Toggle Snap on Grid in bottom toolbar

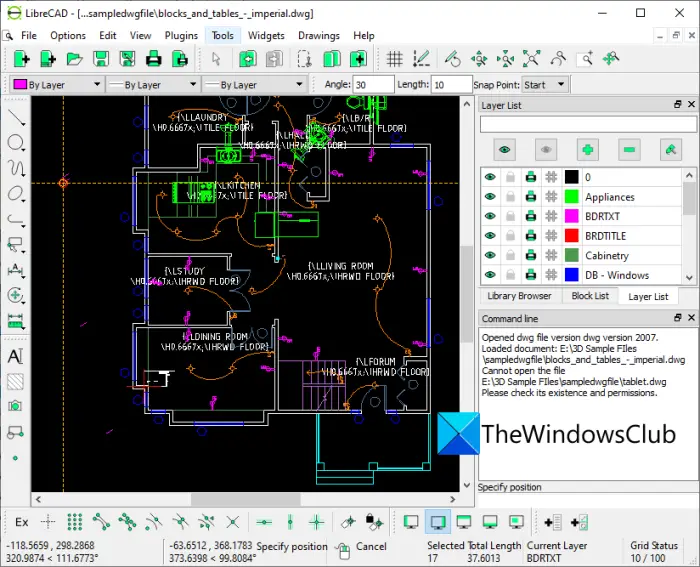coord(75,522)
